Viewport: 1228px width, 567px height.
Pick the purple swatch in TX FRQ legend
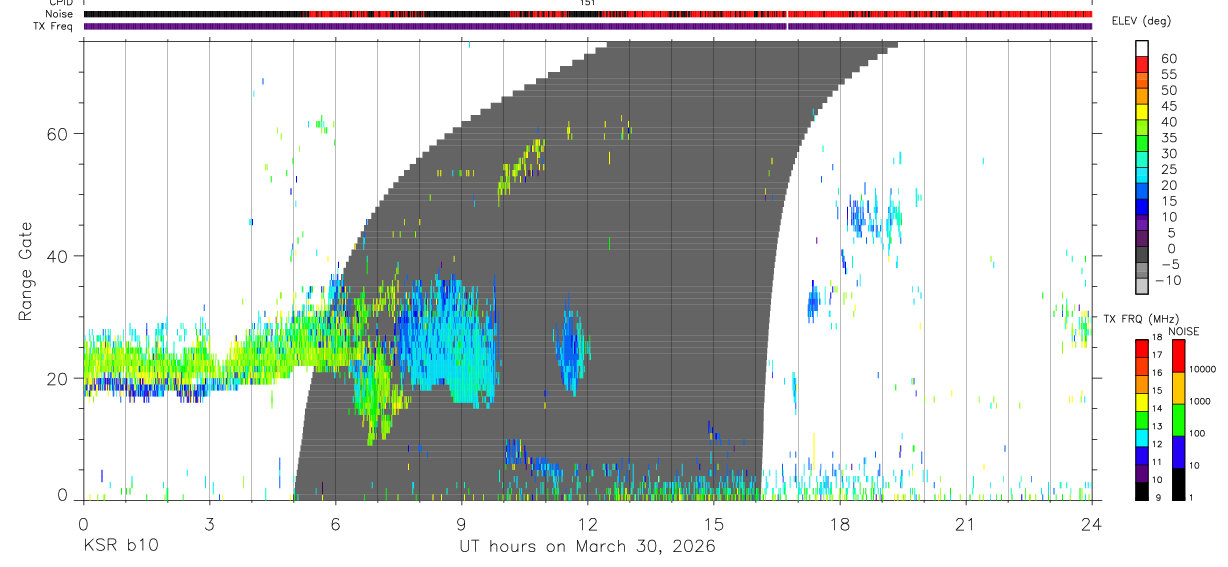(1142, 473)
